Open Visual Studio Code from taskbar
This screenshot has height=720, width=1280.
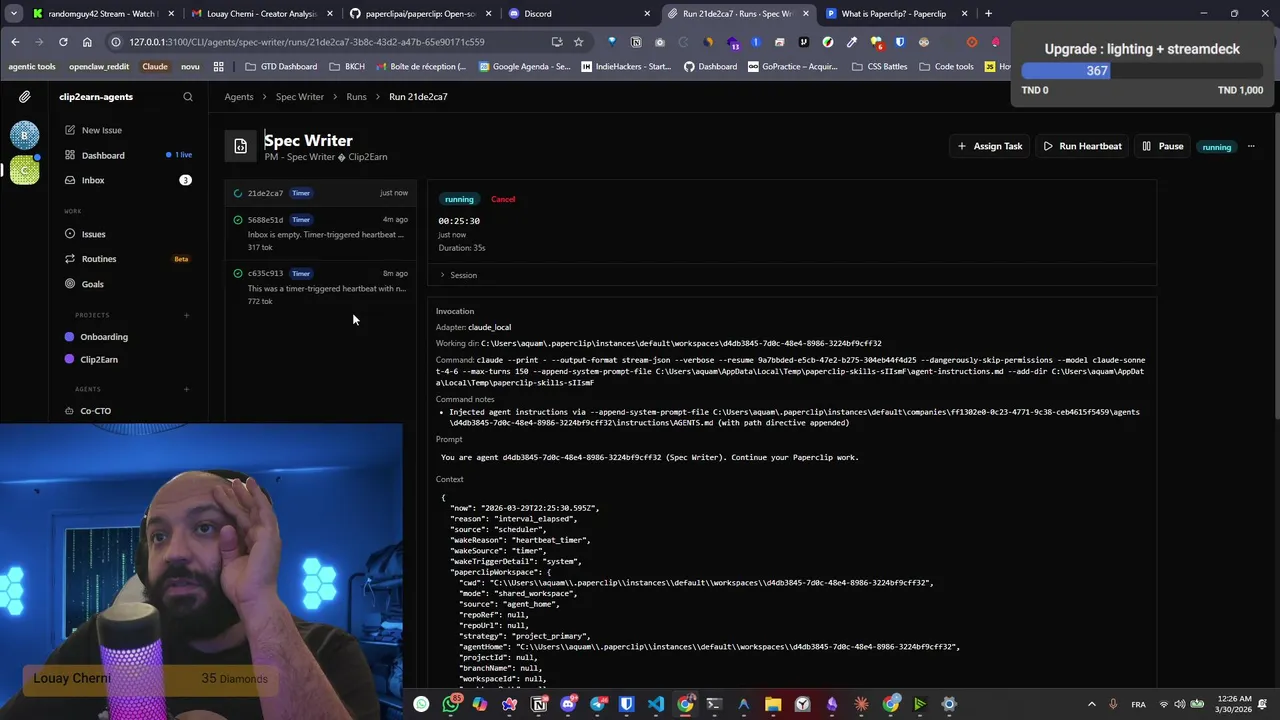[x=656, y=704]
